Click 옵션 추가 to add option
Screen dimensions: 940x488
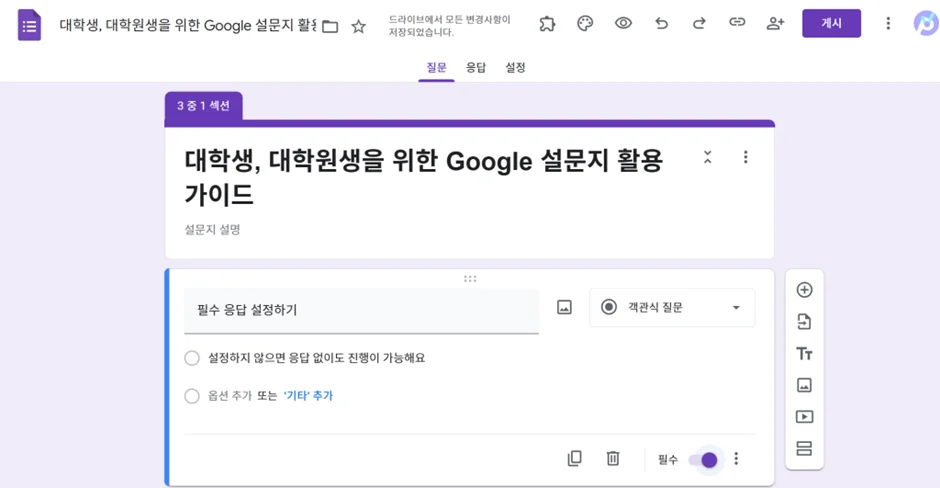coord(230,396)
